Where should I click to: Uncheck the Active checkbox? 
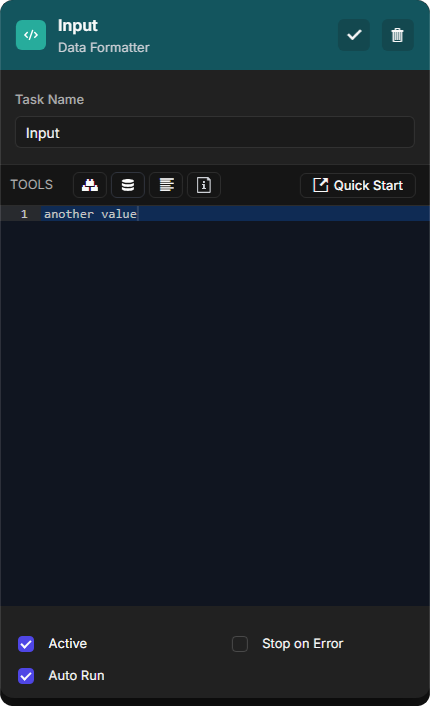(x=26, y=644)
